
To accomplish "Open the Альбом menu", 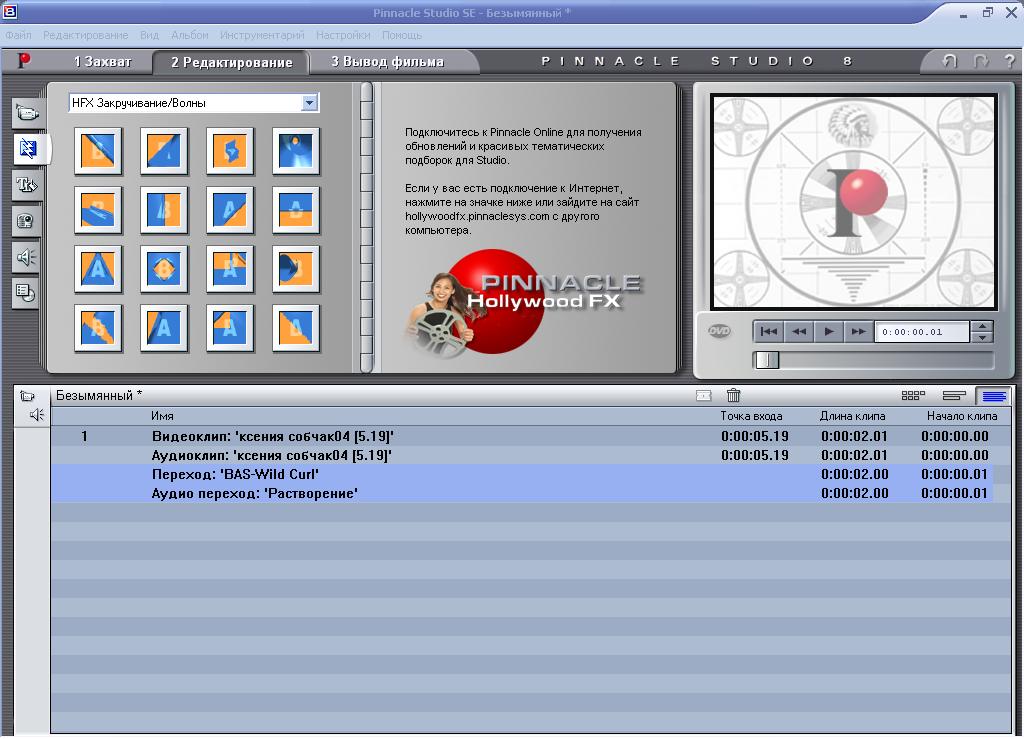I will [189, 35].
